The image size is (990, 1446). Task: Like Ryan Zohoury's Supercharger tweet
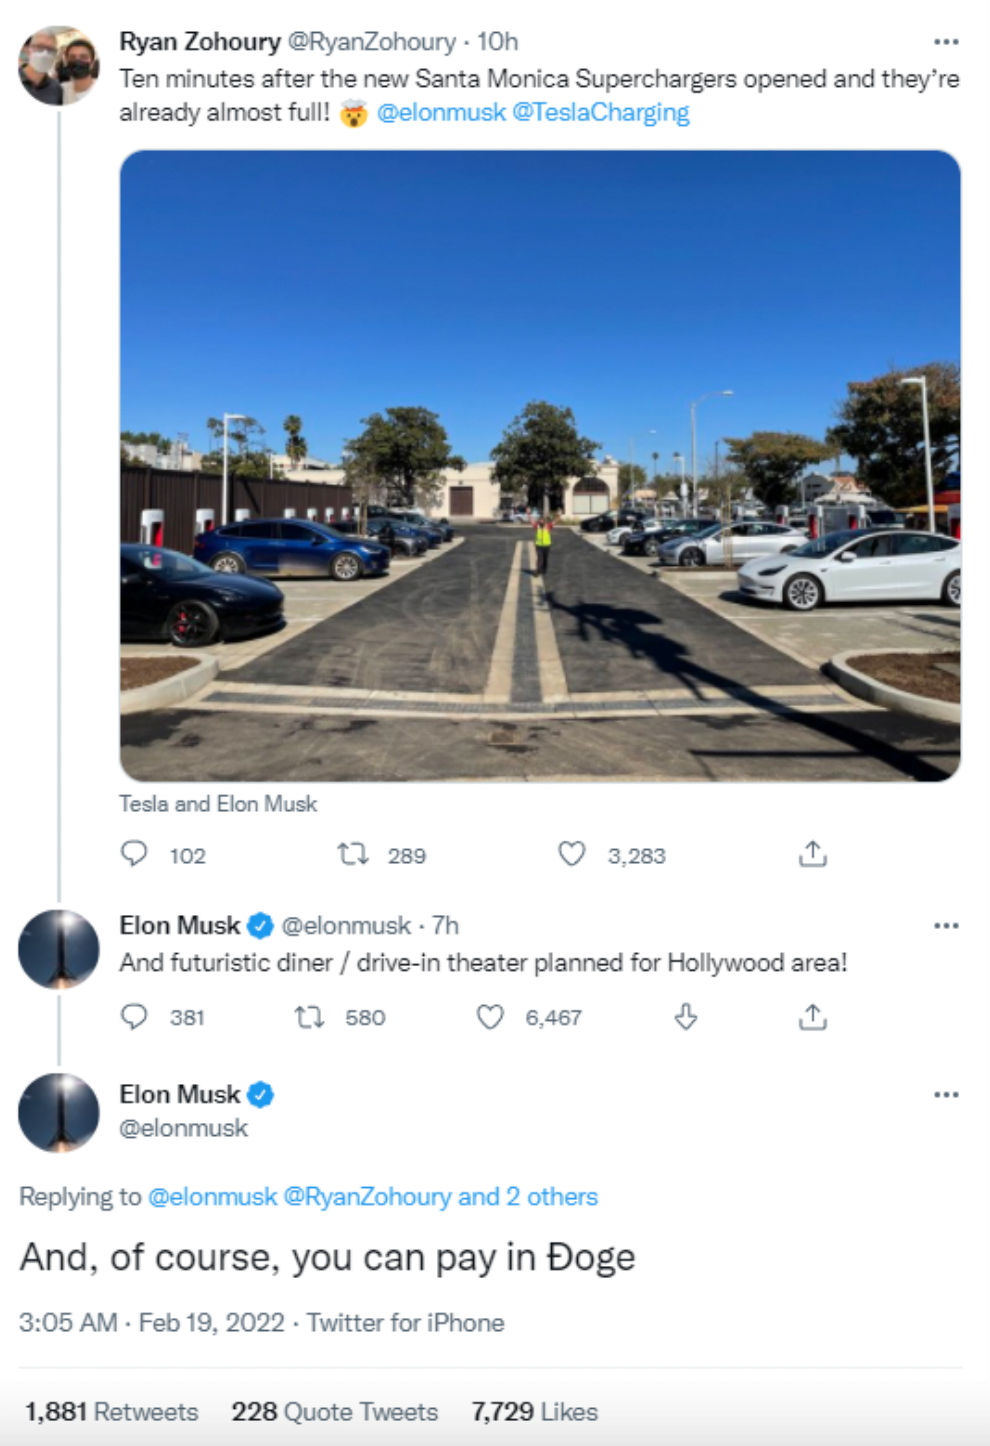tap(572, 854)
